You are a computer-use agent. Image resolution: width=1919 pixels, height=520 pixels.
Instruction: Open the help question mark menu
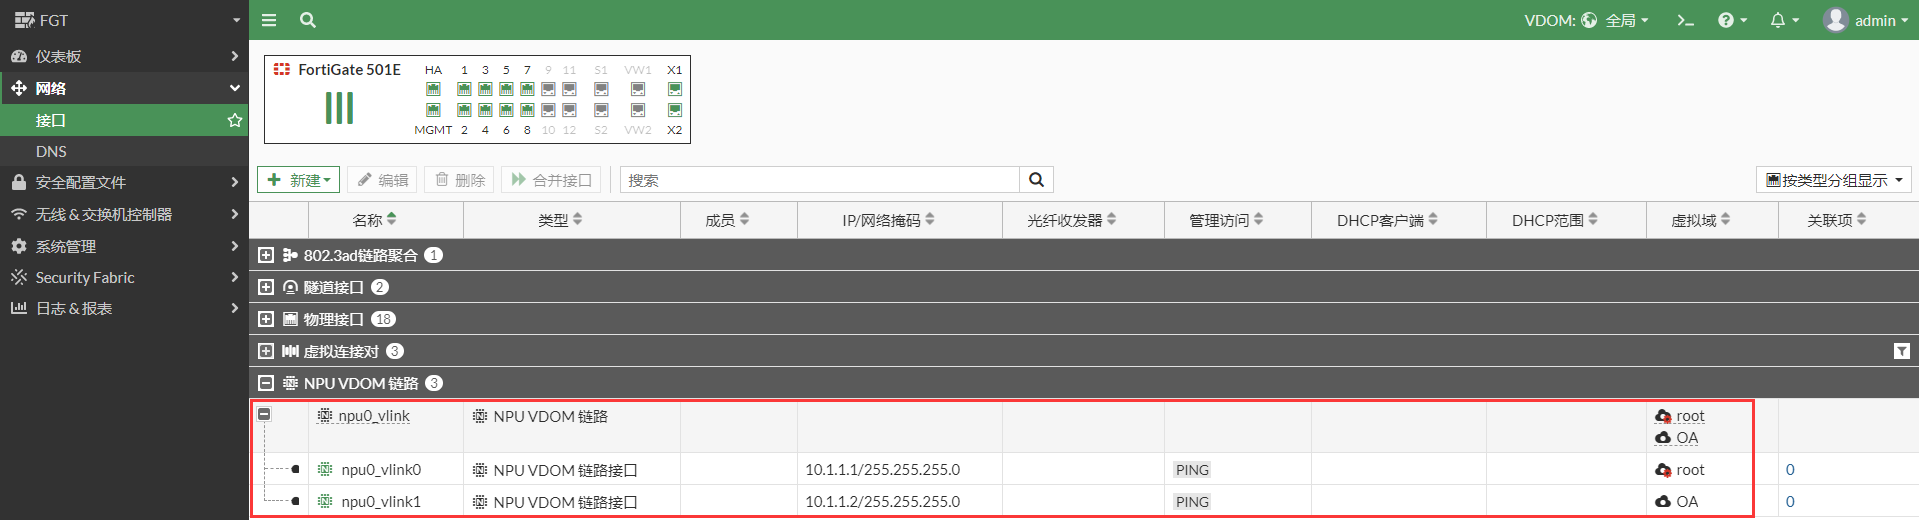(1731, 20)
